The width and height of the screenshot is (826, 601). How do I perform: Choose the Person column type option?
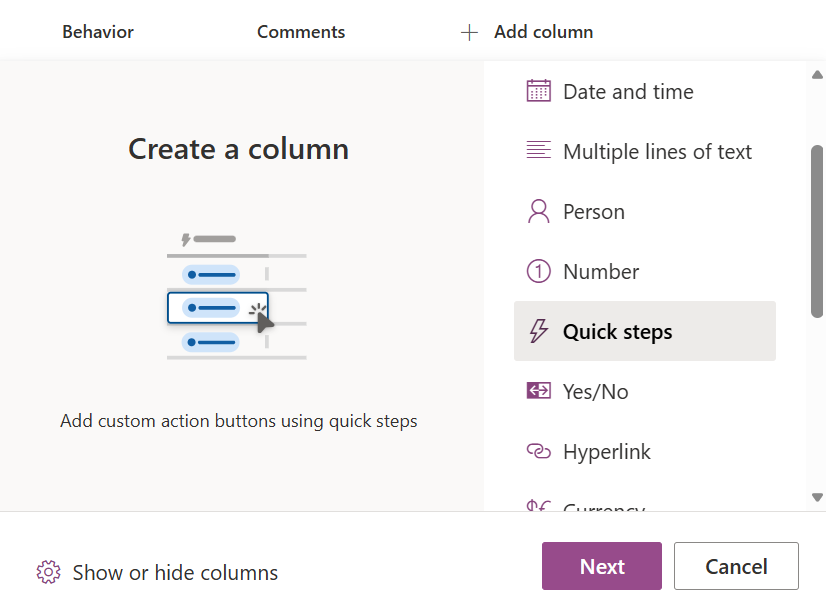593,212
